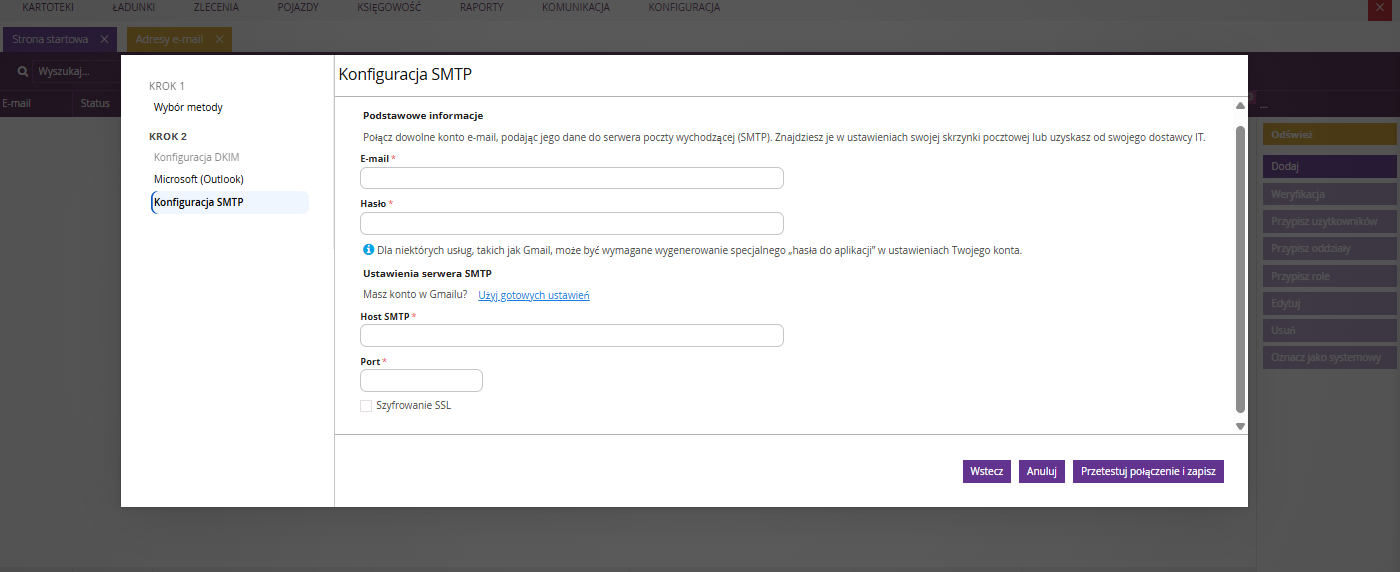The height and width of the screenshot is (572, 1400).
Task: Click the Przypisz oddziały button
Action: pos(1329,248)
